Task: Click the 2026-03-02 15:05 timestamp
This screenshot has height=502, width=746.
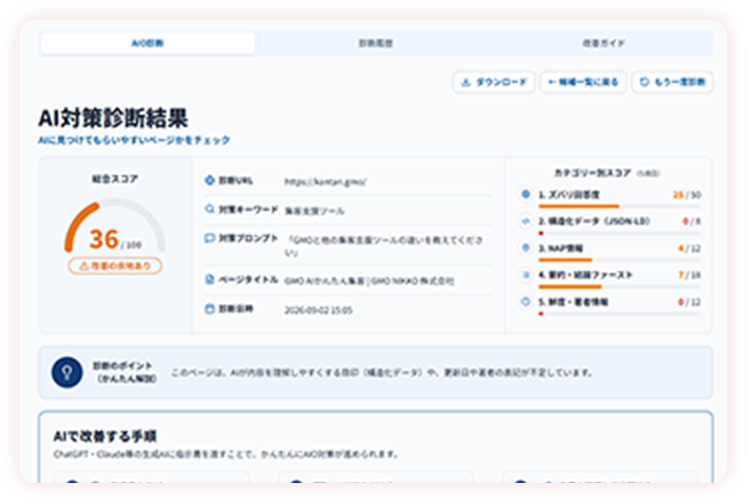Action: (x=318, y=310)
